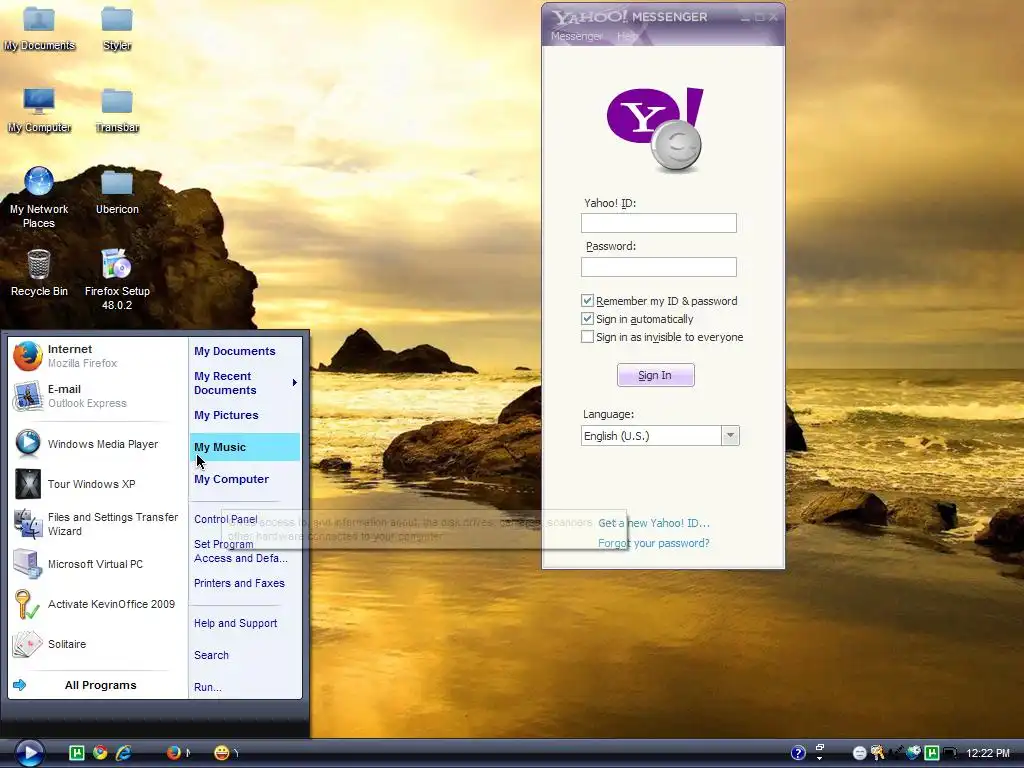Uncheck Sign in automatically
This screenshot has width=1024, height=768.
587,319
